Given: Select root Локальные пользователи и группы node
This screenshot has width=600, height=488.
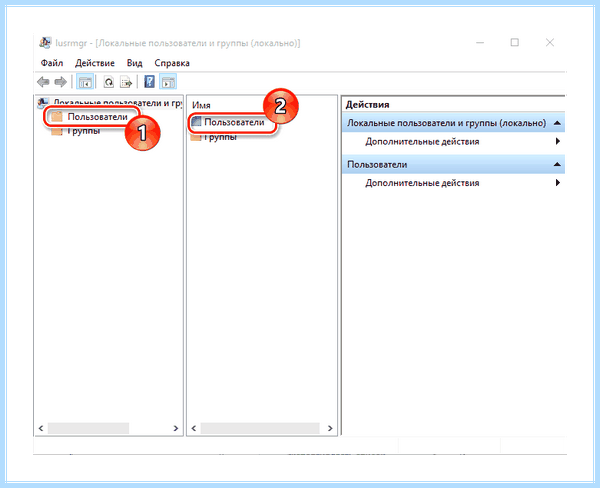Looking at the screenshot, I should (x=109, y=103).
